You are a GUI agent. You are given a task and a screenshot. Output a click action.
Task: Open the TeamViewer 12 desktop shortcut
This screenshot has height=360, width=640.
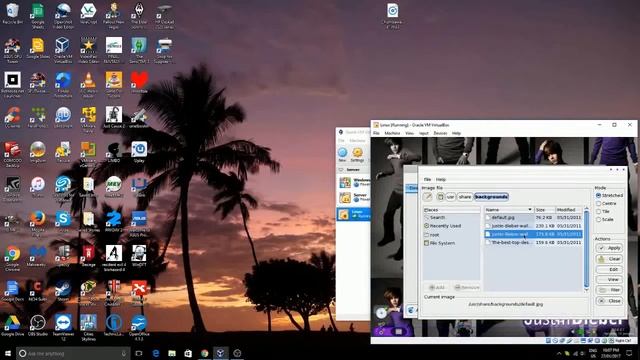(63, 327)
